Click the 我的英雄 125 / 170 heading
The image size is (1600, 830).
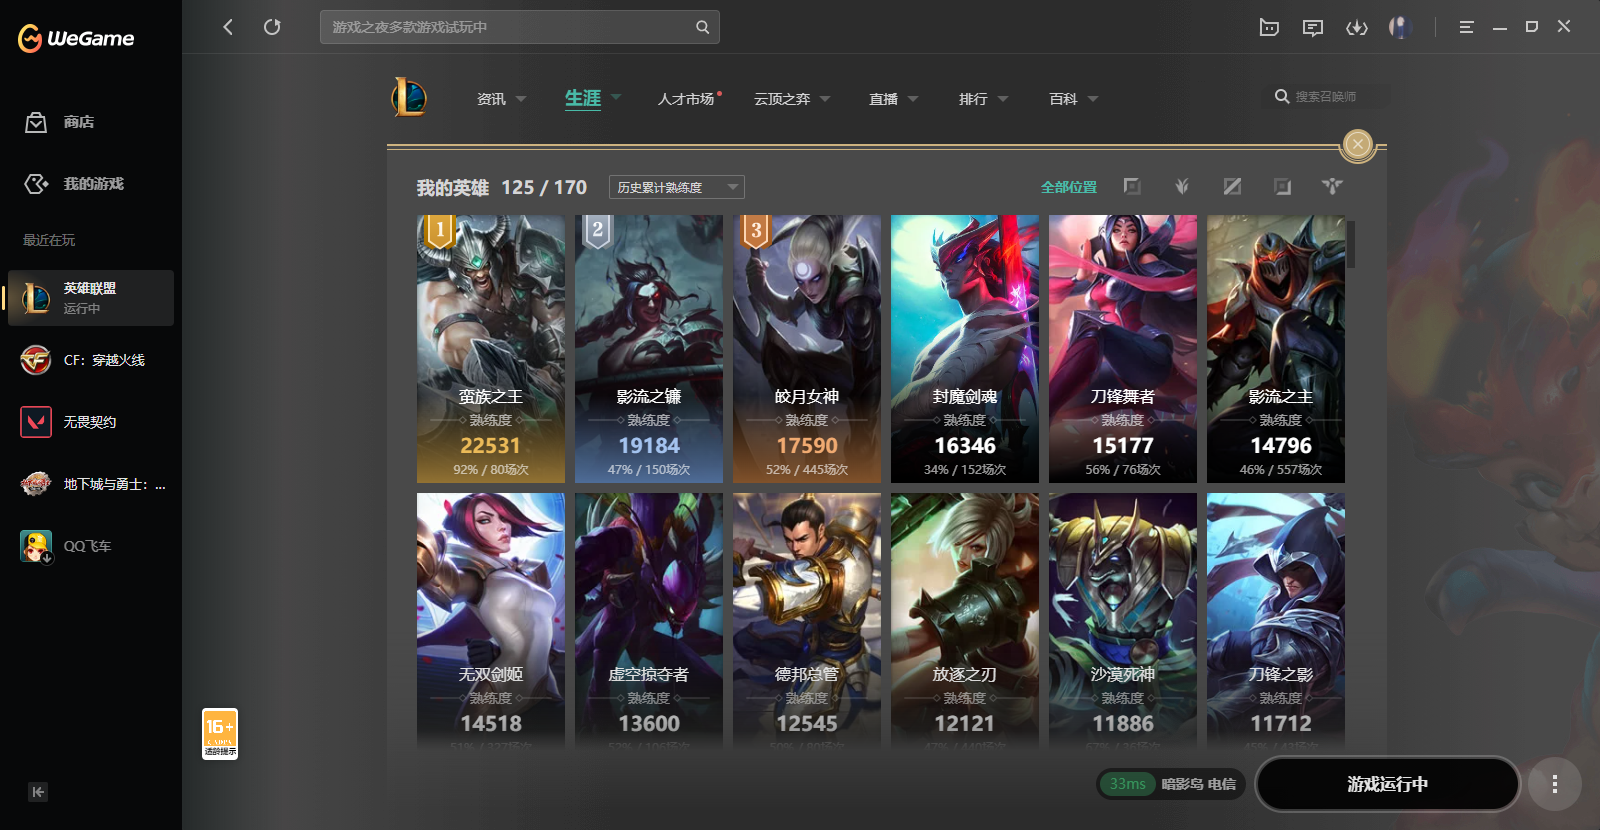[502, 187]
